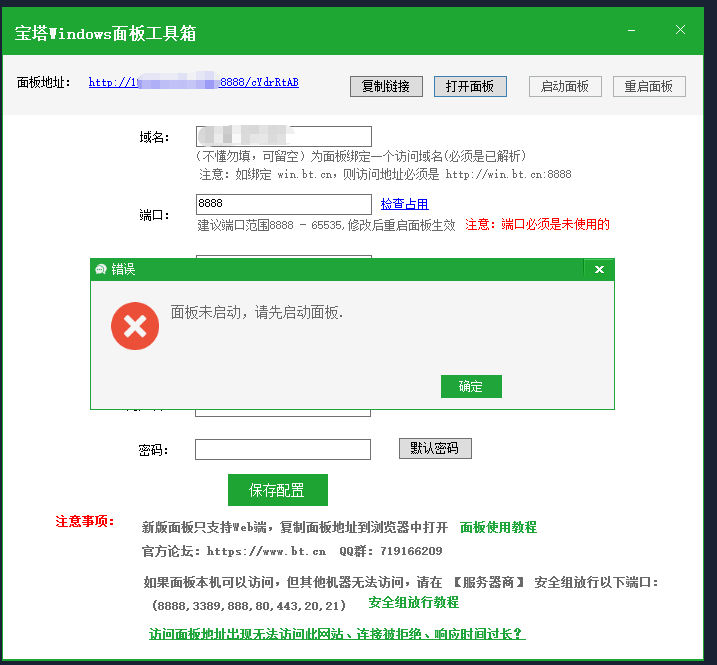Click the 打开面板 button

tap(470, 86)
